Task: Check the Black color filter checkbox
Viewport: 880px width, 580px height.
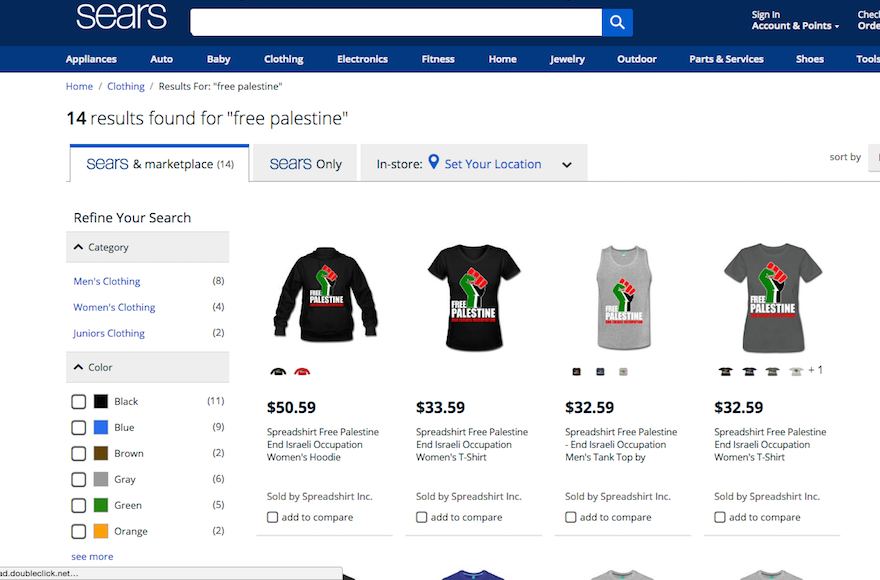Action: 79,401
